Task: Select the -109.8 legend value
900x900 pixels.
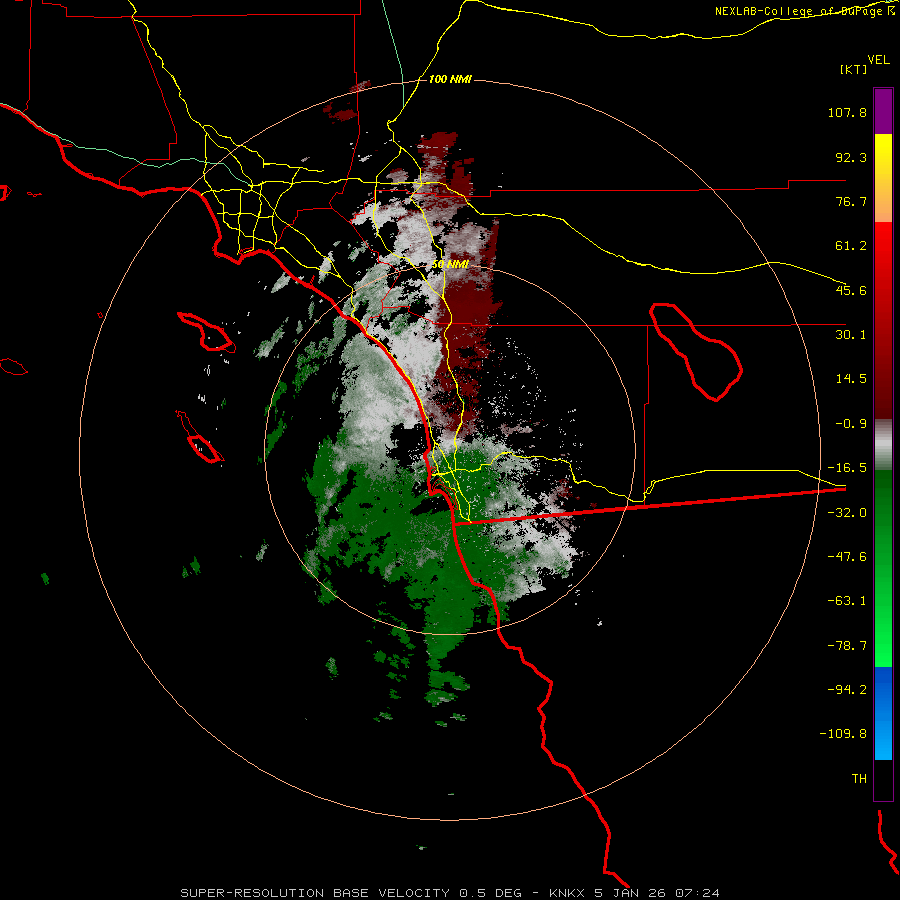Action: (843, 734)
